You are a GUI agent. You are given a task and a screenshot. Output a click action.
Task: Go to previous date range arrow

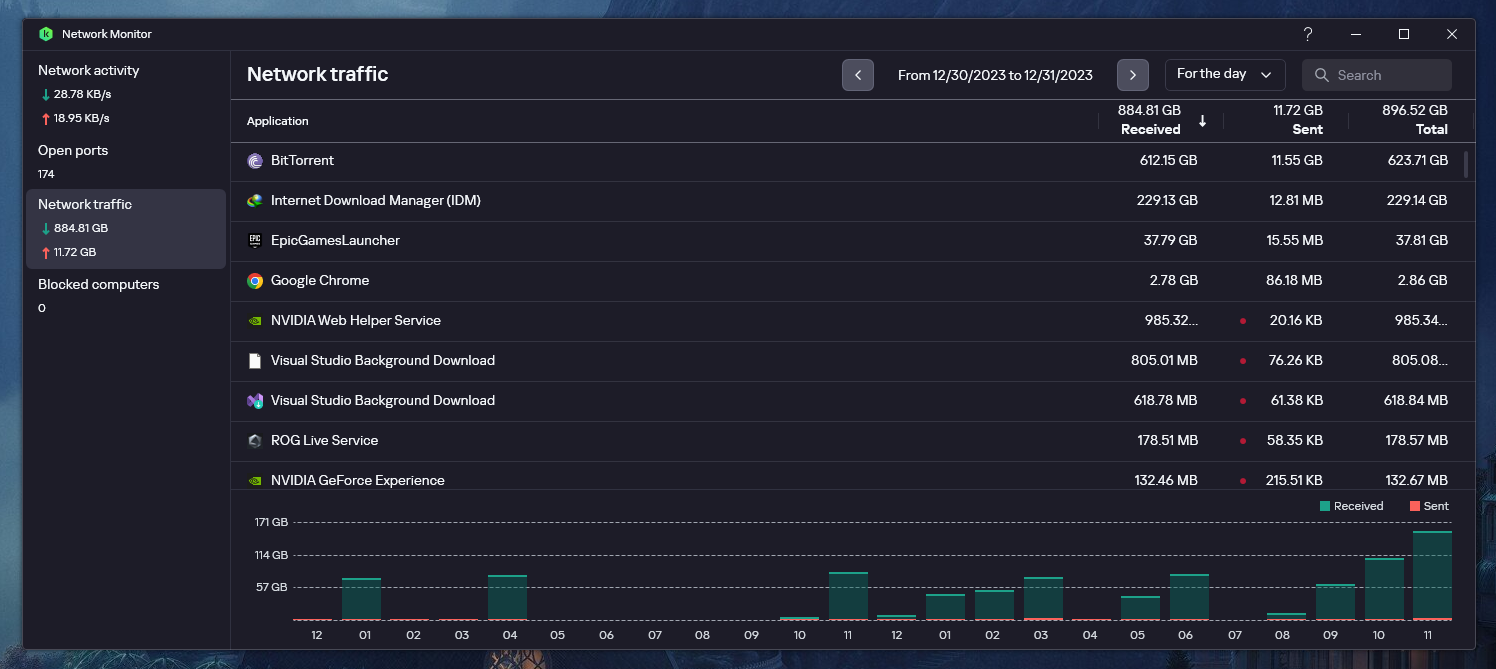858,75
